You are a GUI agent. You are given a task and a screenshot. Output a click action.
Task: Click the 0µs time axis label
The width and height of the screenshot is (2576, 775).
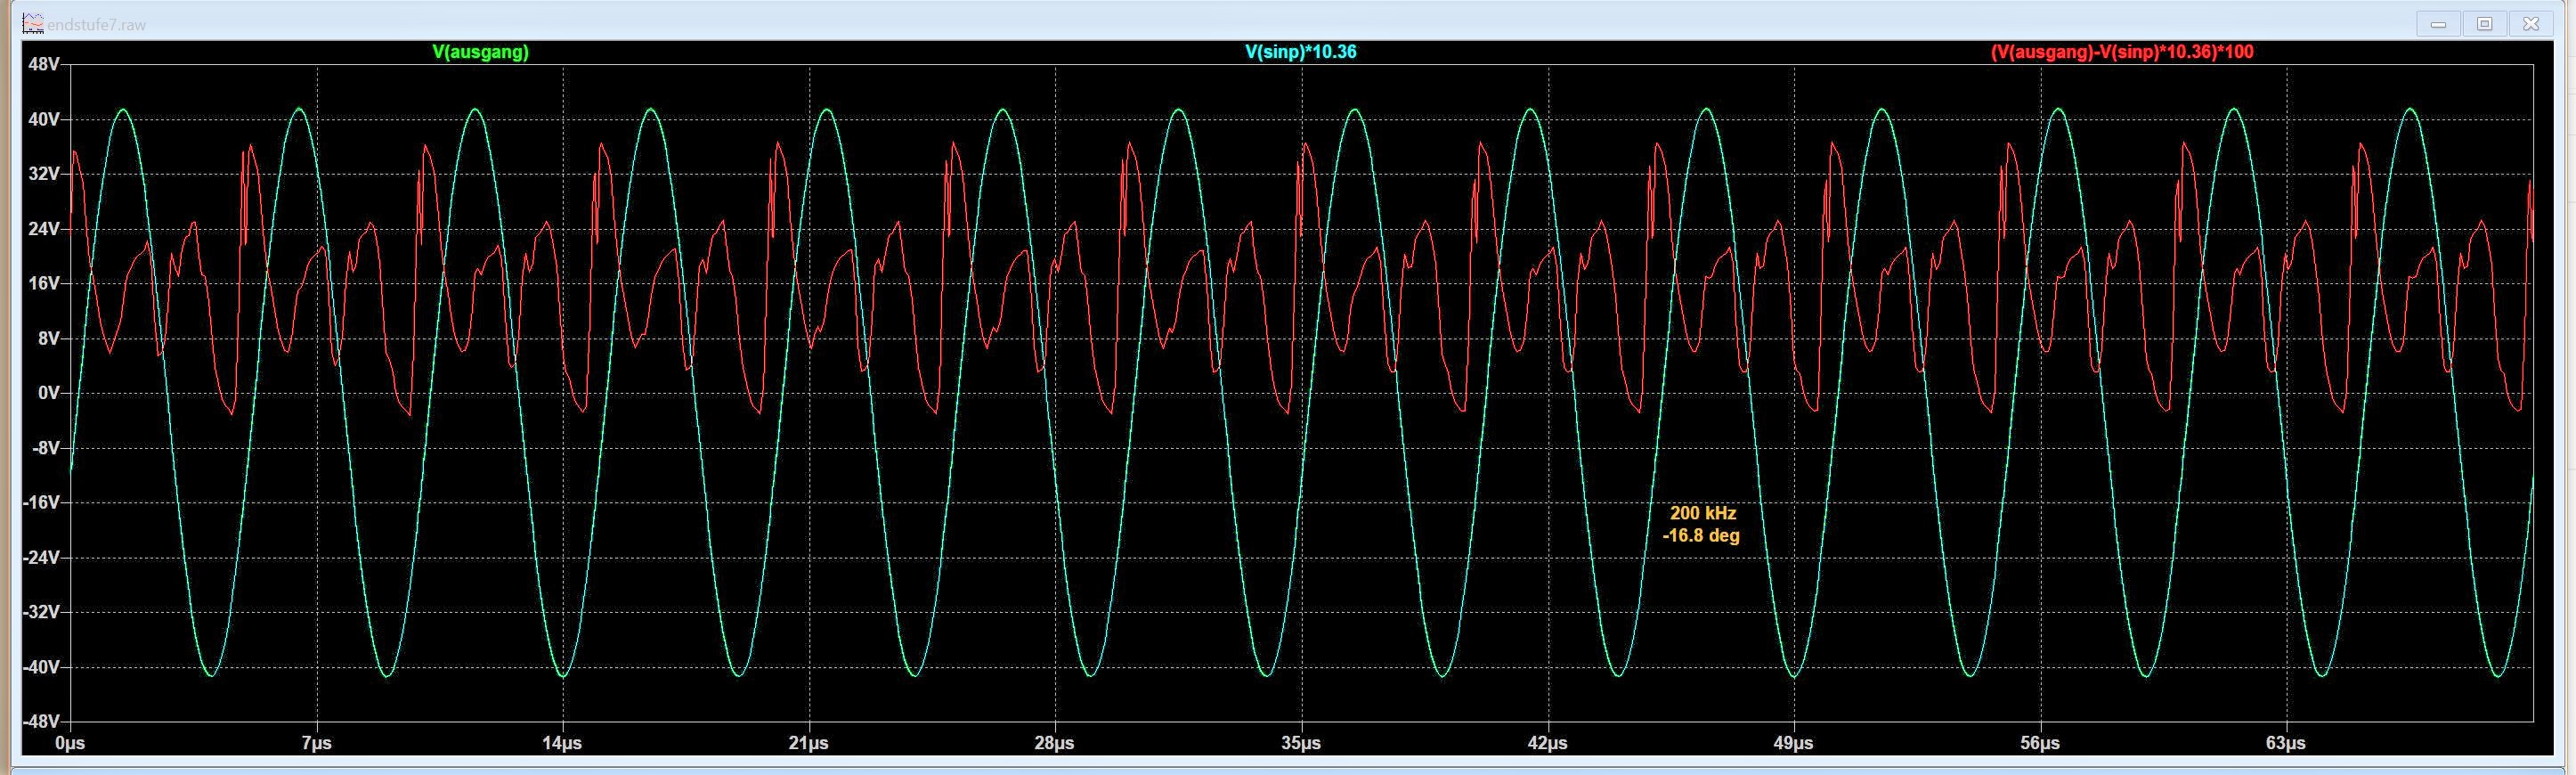(70, 744)
